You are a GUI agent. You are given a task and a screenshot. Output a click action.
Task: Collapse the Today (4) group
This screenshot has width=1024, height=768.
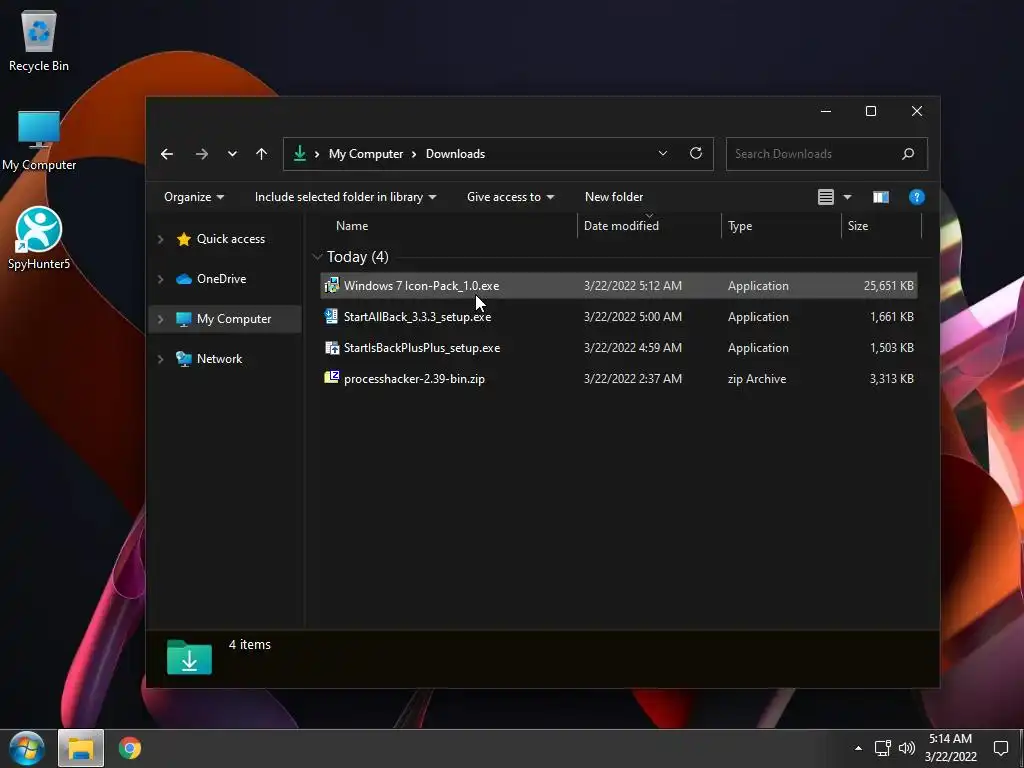pos(317,257)
